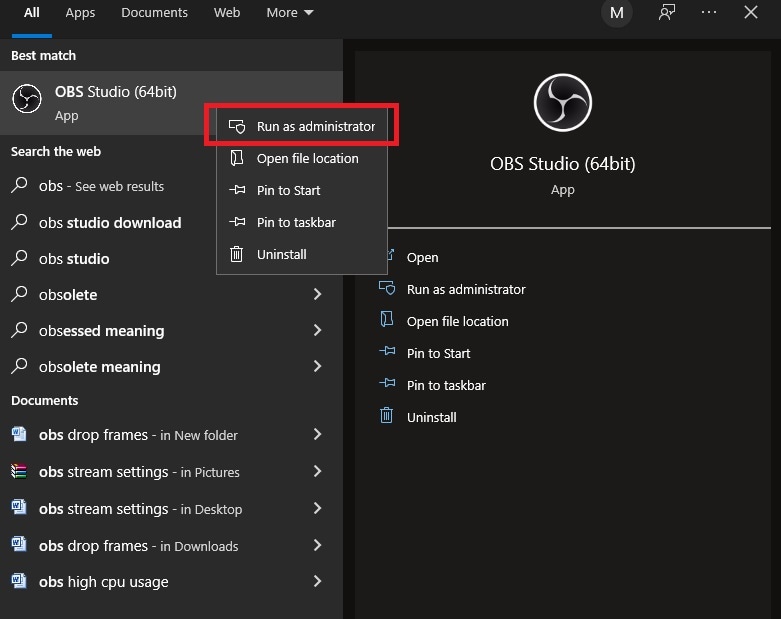
Task: Click Open in the right details panel
Action: coord(422,257)
